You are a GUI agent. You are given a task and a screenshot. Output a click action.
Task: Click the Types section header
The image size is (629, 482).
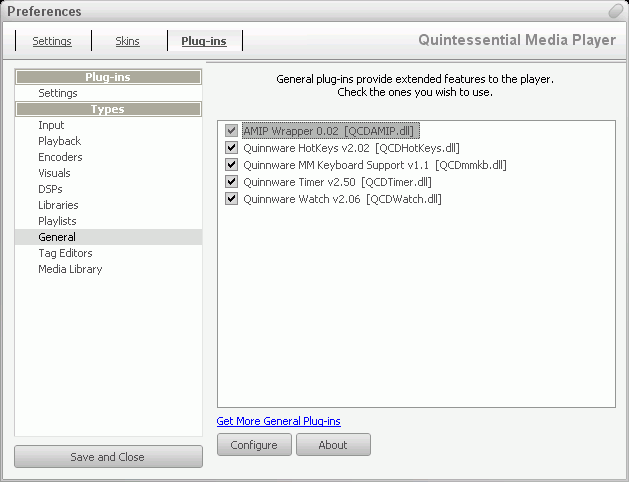(108, 109)
